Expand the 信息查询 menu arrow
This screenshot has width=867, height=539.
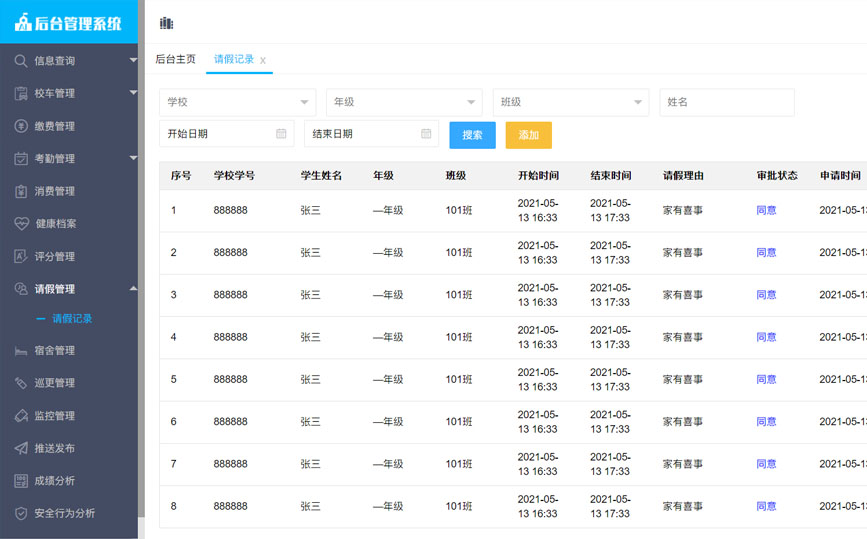click(133, 60)
